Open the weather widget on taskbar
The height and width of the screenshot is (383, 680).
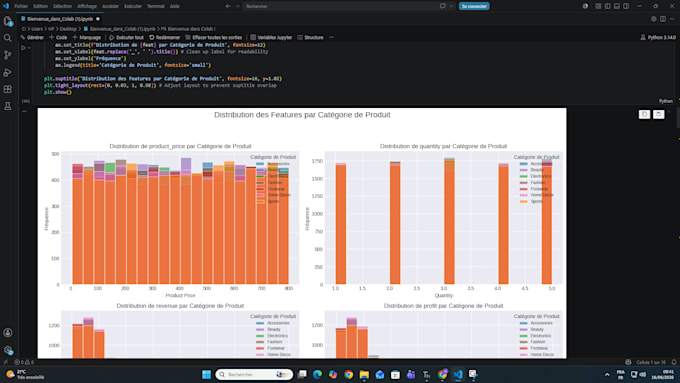point(25,374)
